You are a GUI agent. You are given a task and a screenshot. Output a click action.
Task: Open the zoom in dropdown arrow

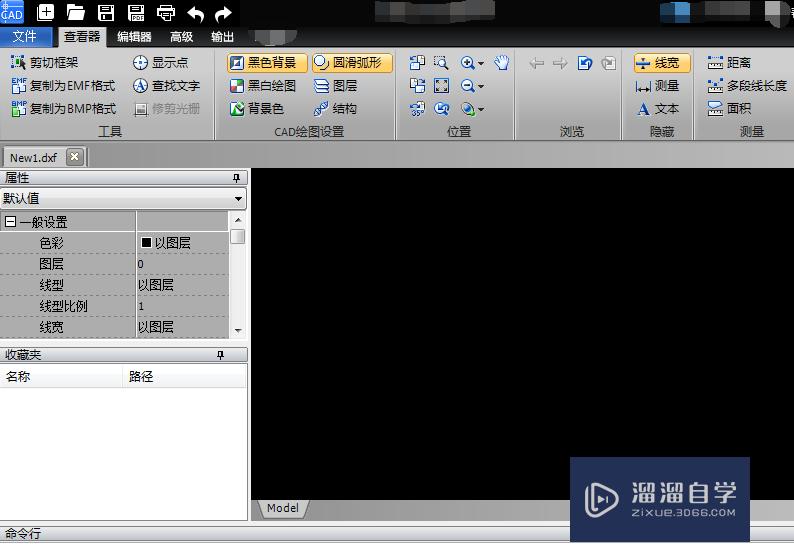click(481, 64)
